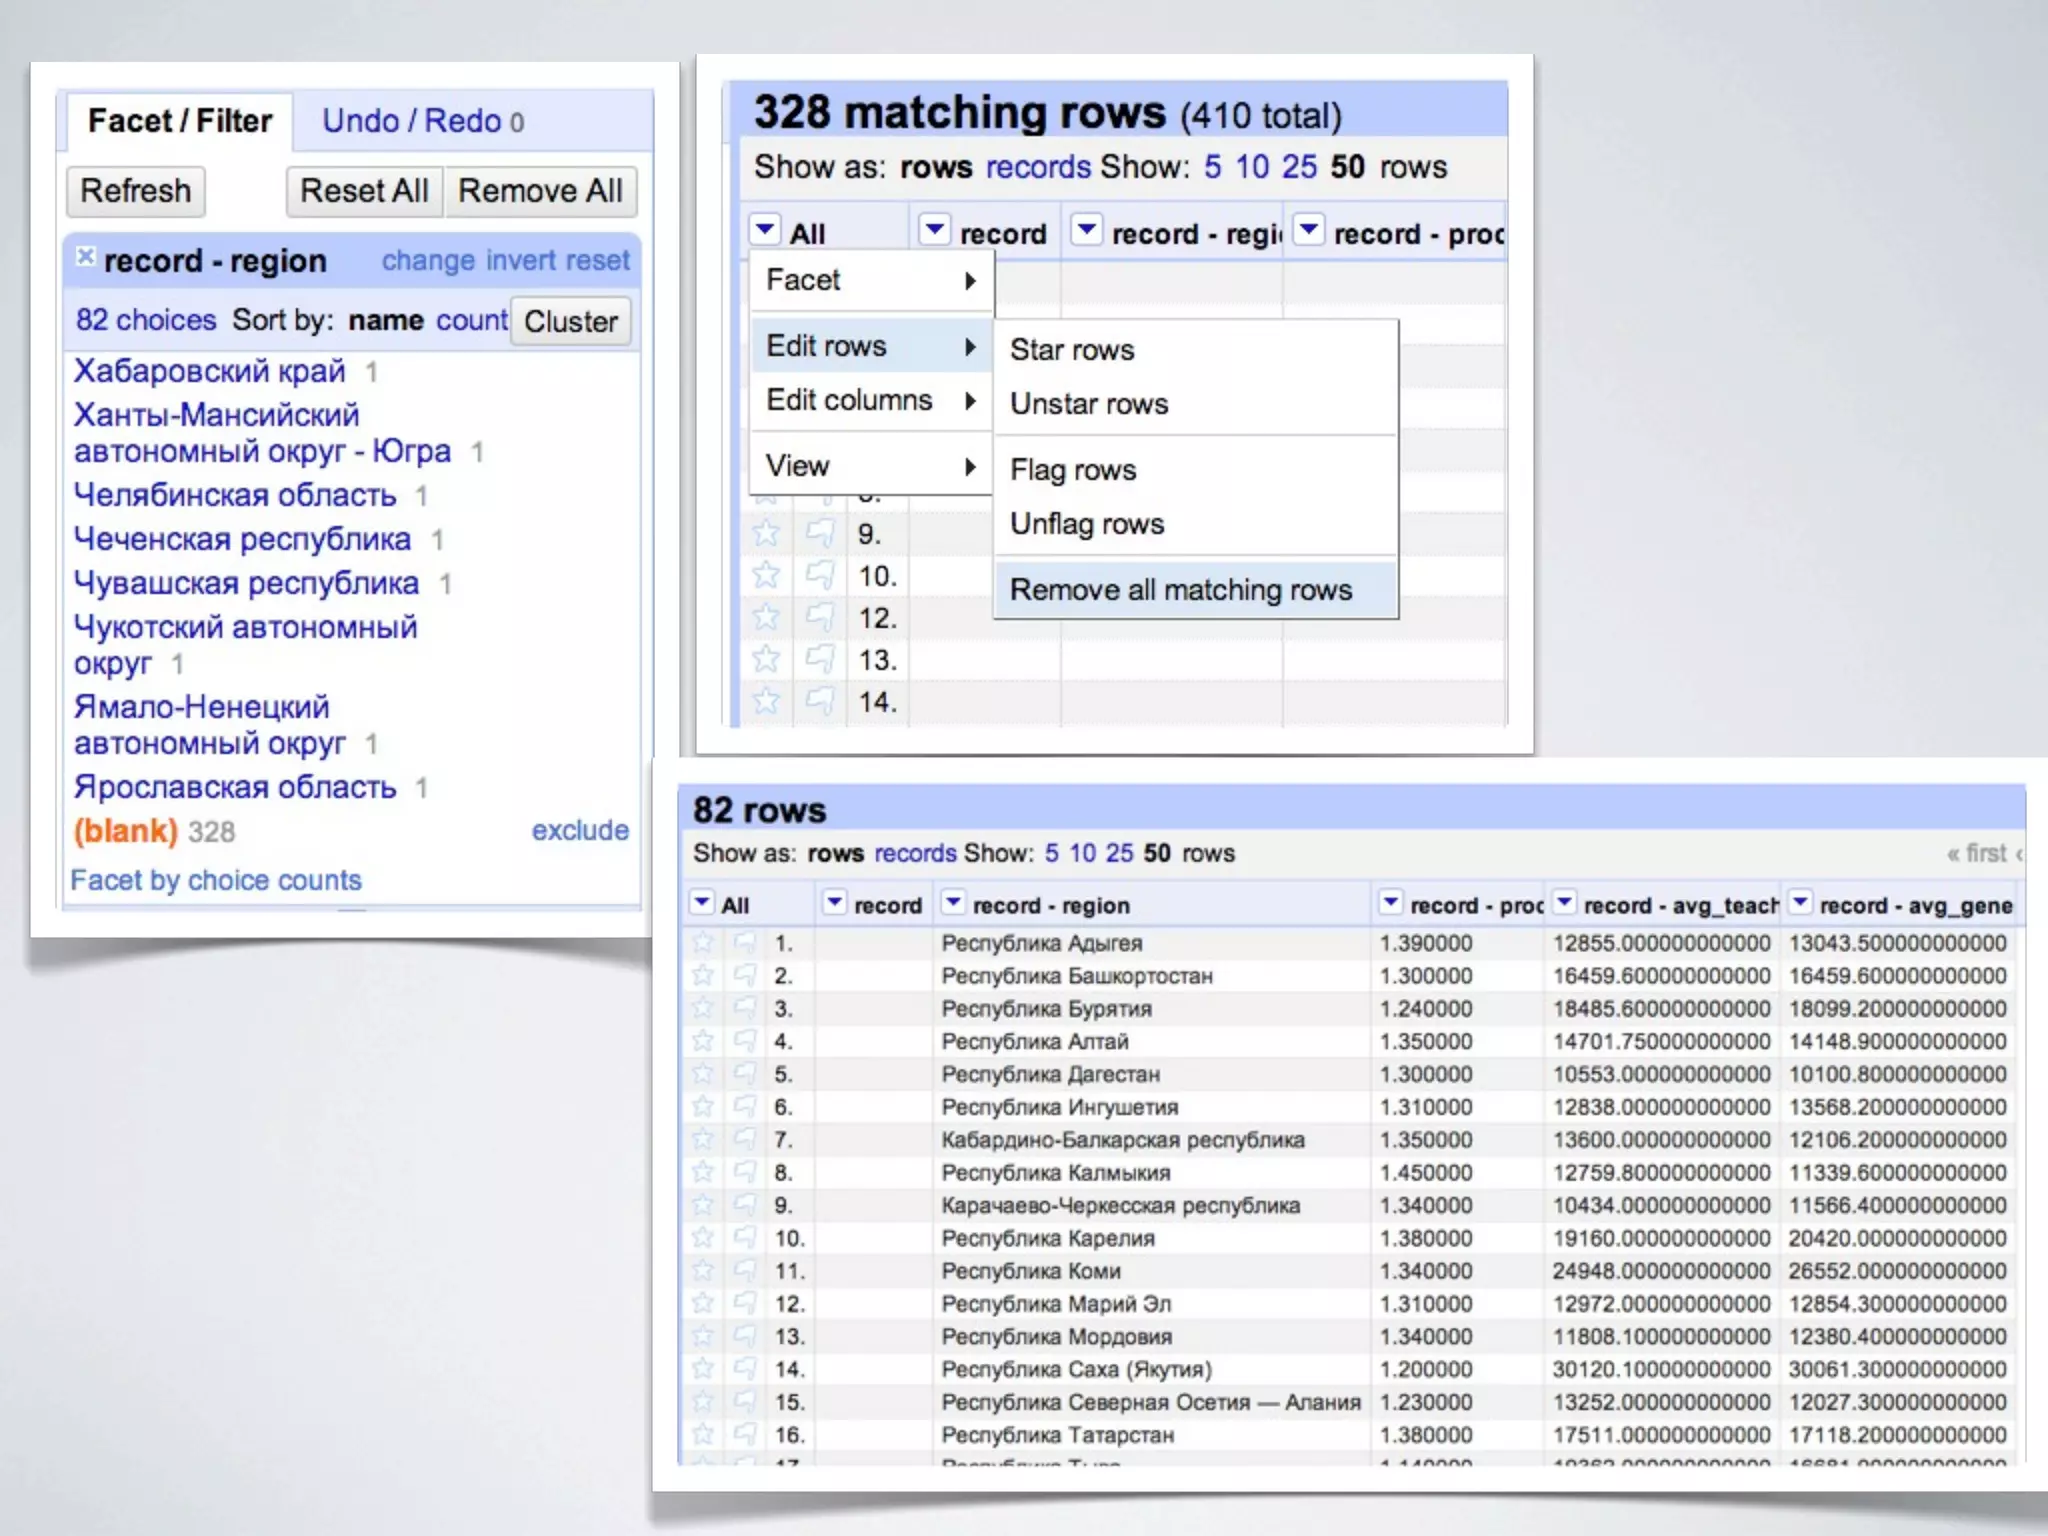The image size is (2048, 1536).
Task: Star row 13 in the upper table
Action: coord(766,659)
